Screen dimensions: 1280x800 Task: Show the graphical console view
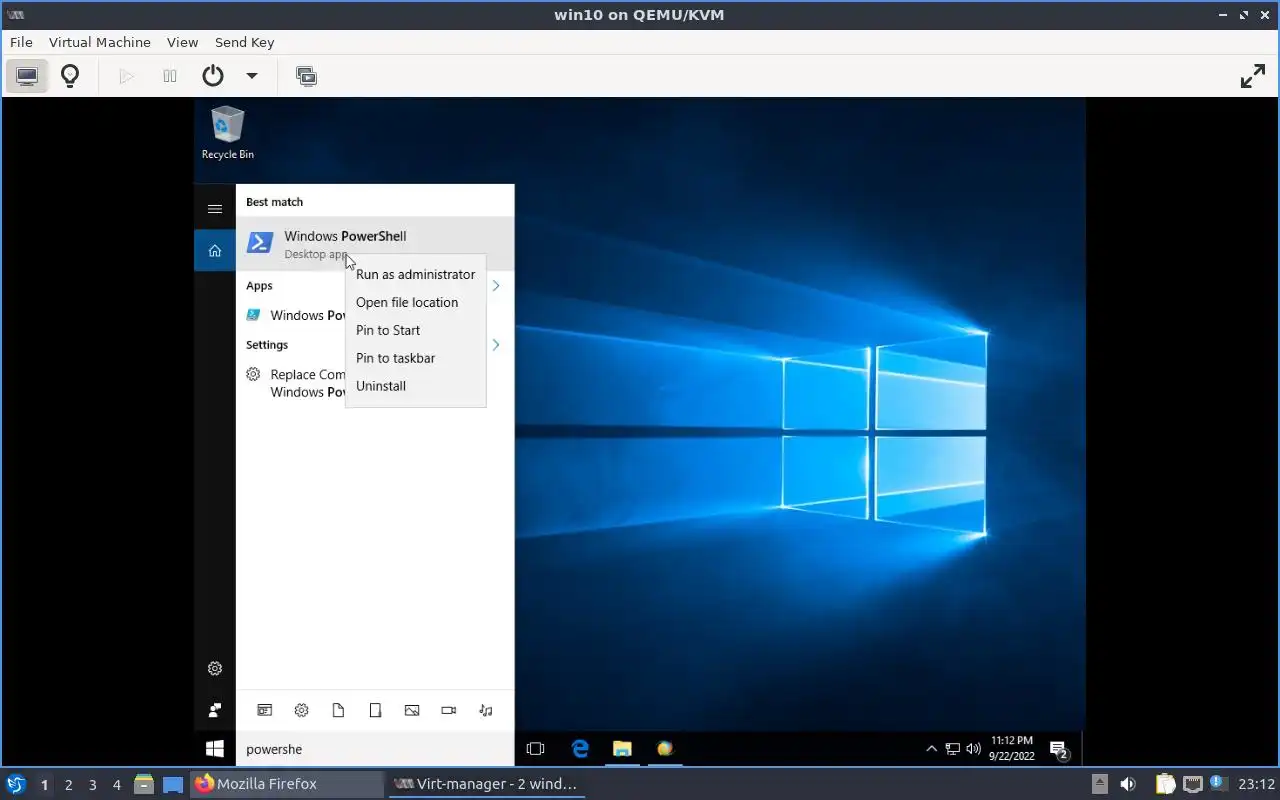tap(27, 76)
